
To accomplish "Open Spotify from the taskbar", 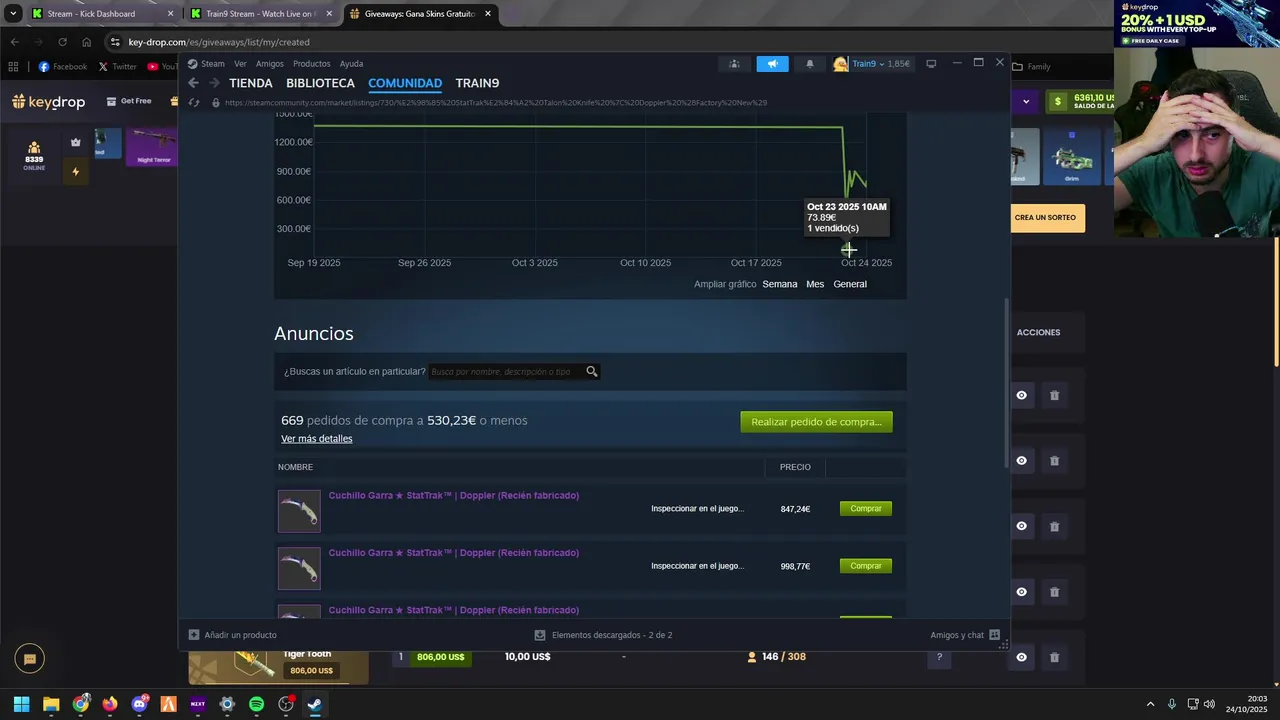I will click(x=256, y=704).
